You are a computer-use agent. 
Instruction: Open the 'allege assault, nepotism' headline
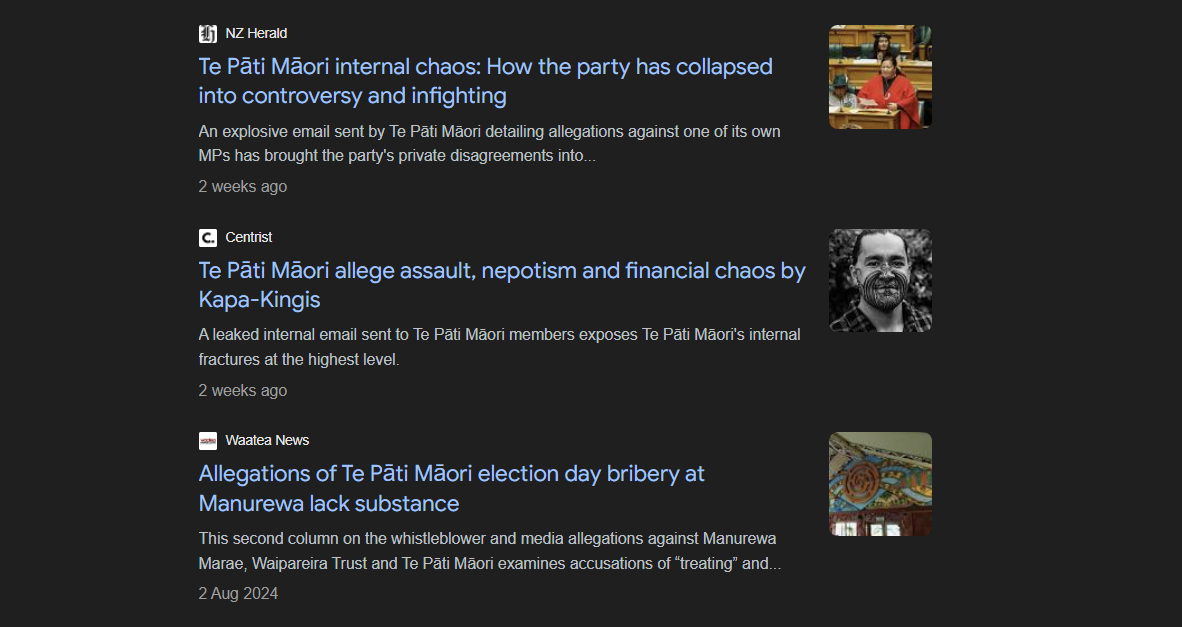click(x=501, y=271)
